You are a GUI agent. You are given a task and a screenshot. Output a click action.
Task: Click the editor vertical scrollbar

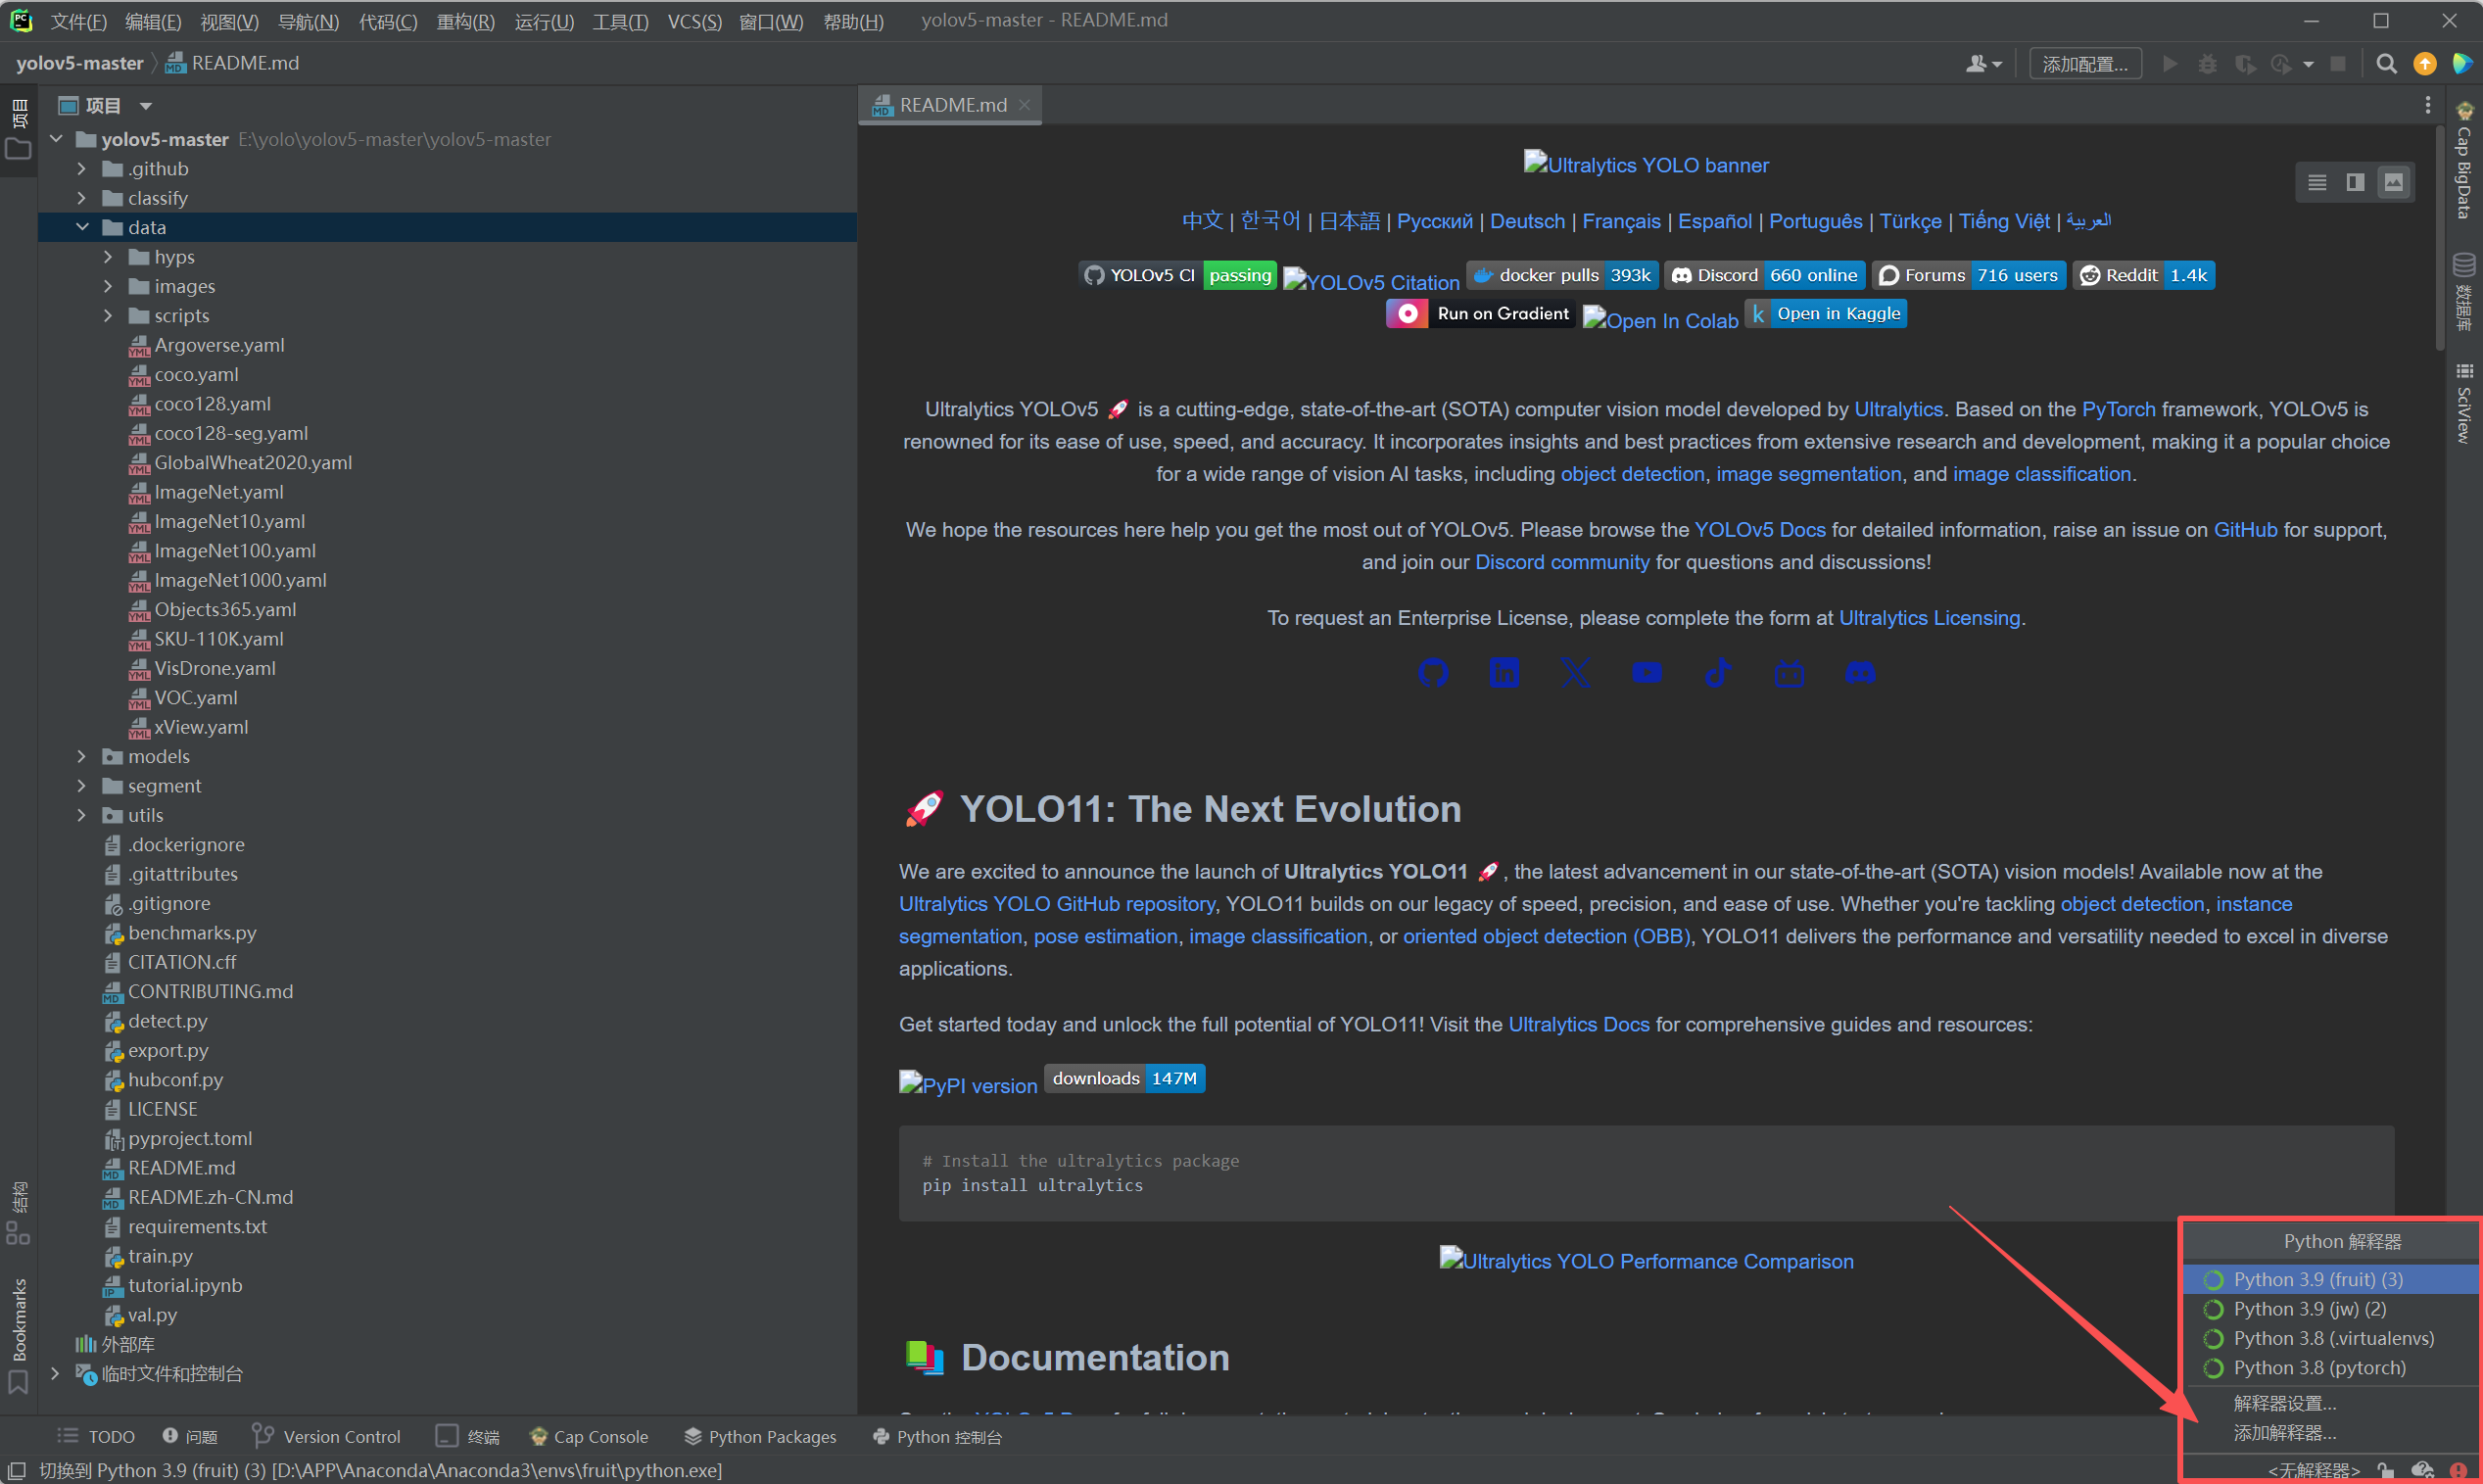click(x=2439, y=240)
